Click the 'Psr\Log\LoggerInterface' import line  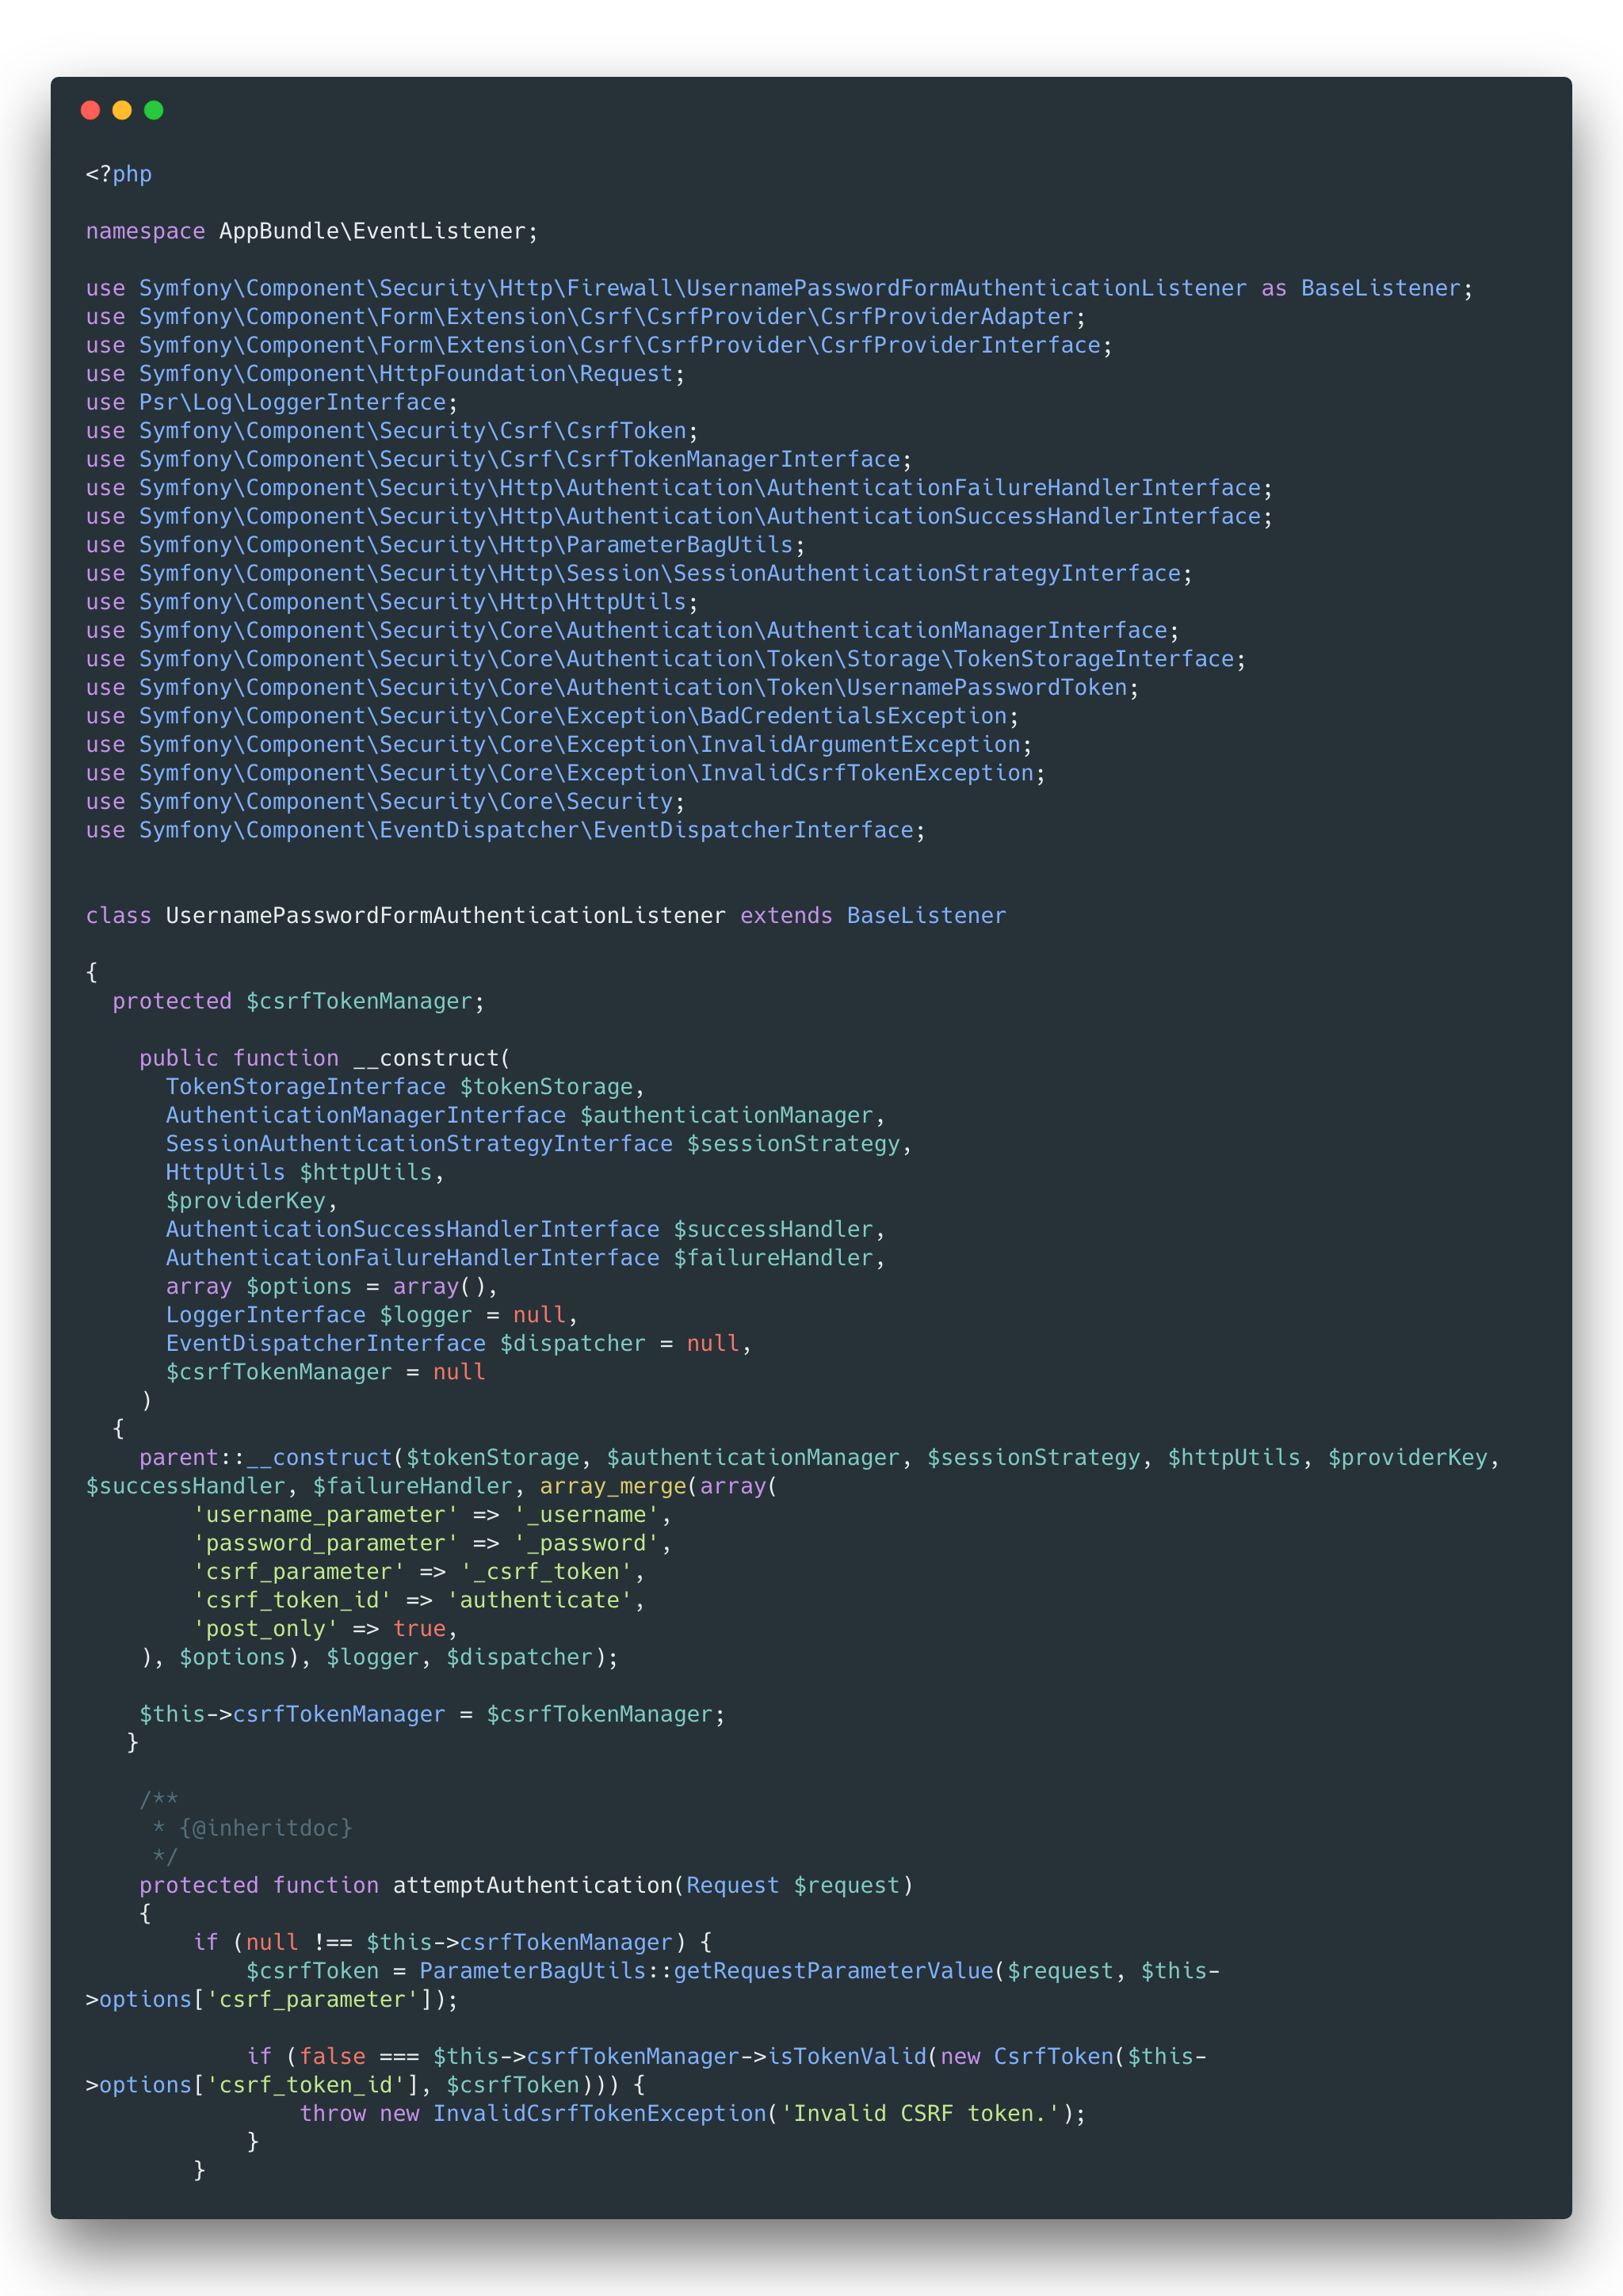coord(272,402)
